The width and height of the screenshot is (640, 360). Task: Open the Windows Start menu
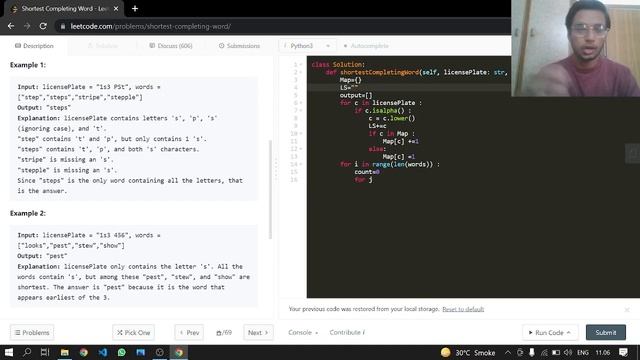(9, 352)
